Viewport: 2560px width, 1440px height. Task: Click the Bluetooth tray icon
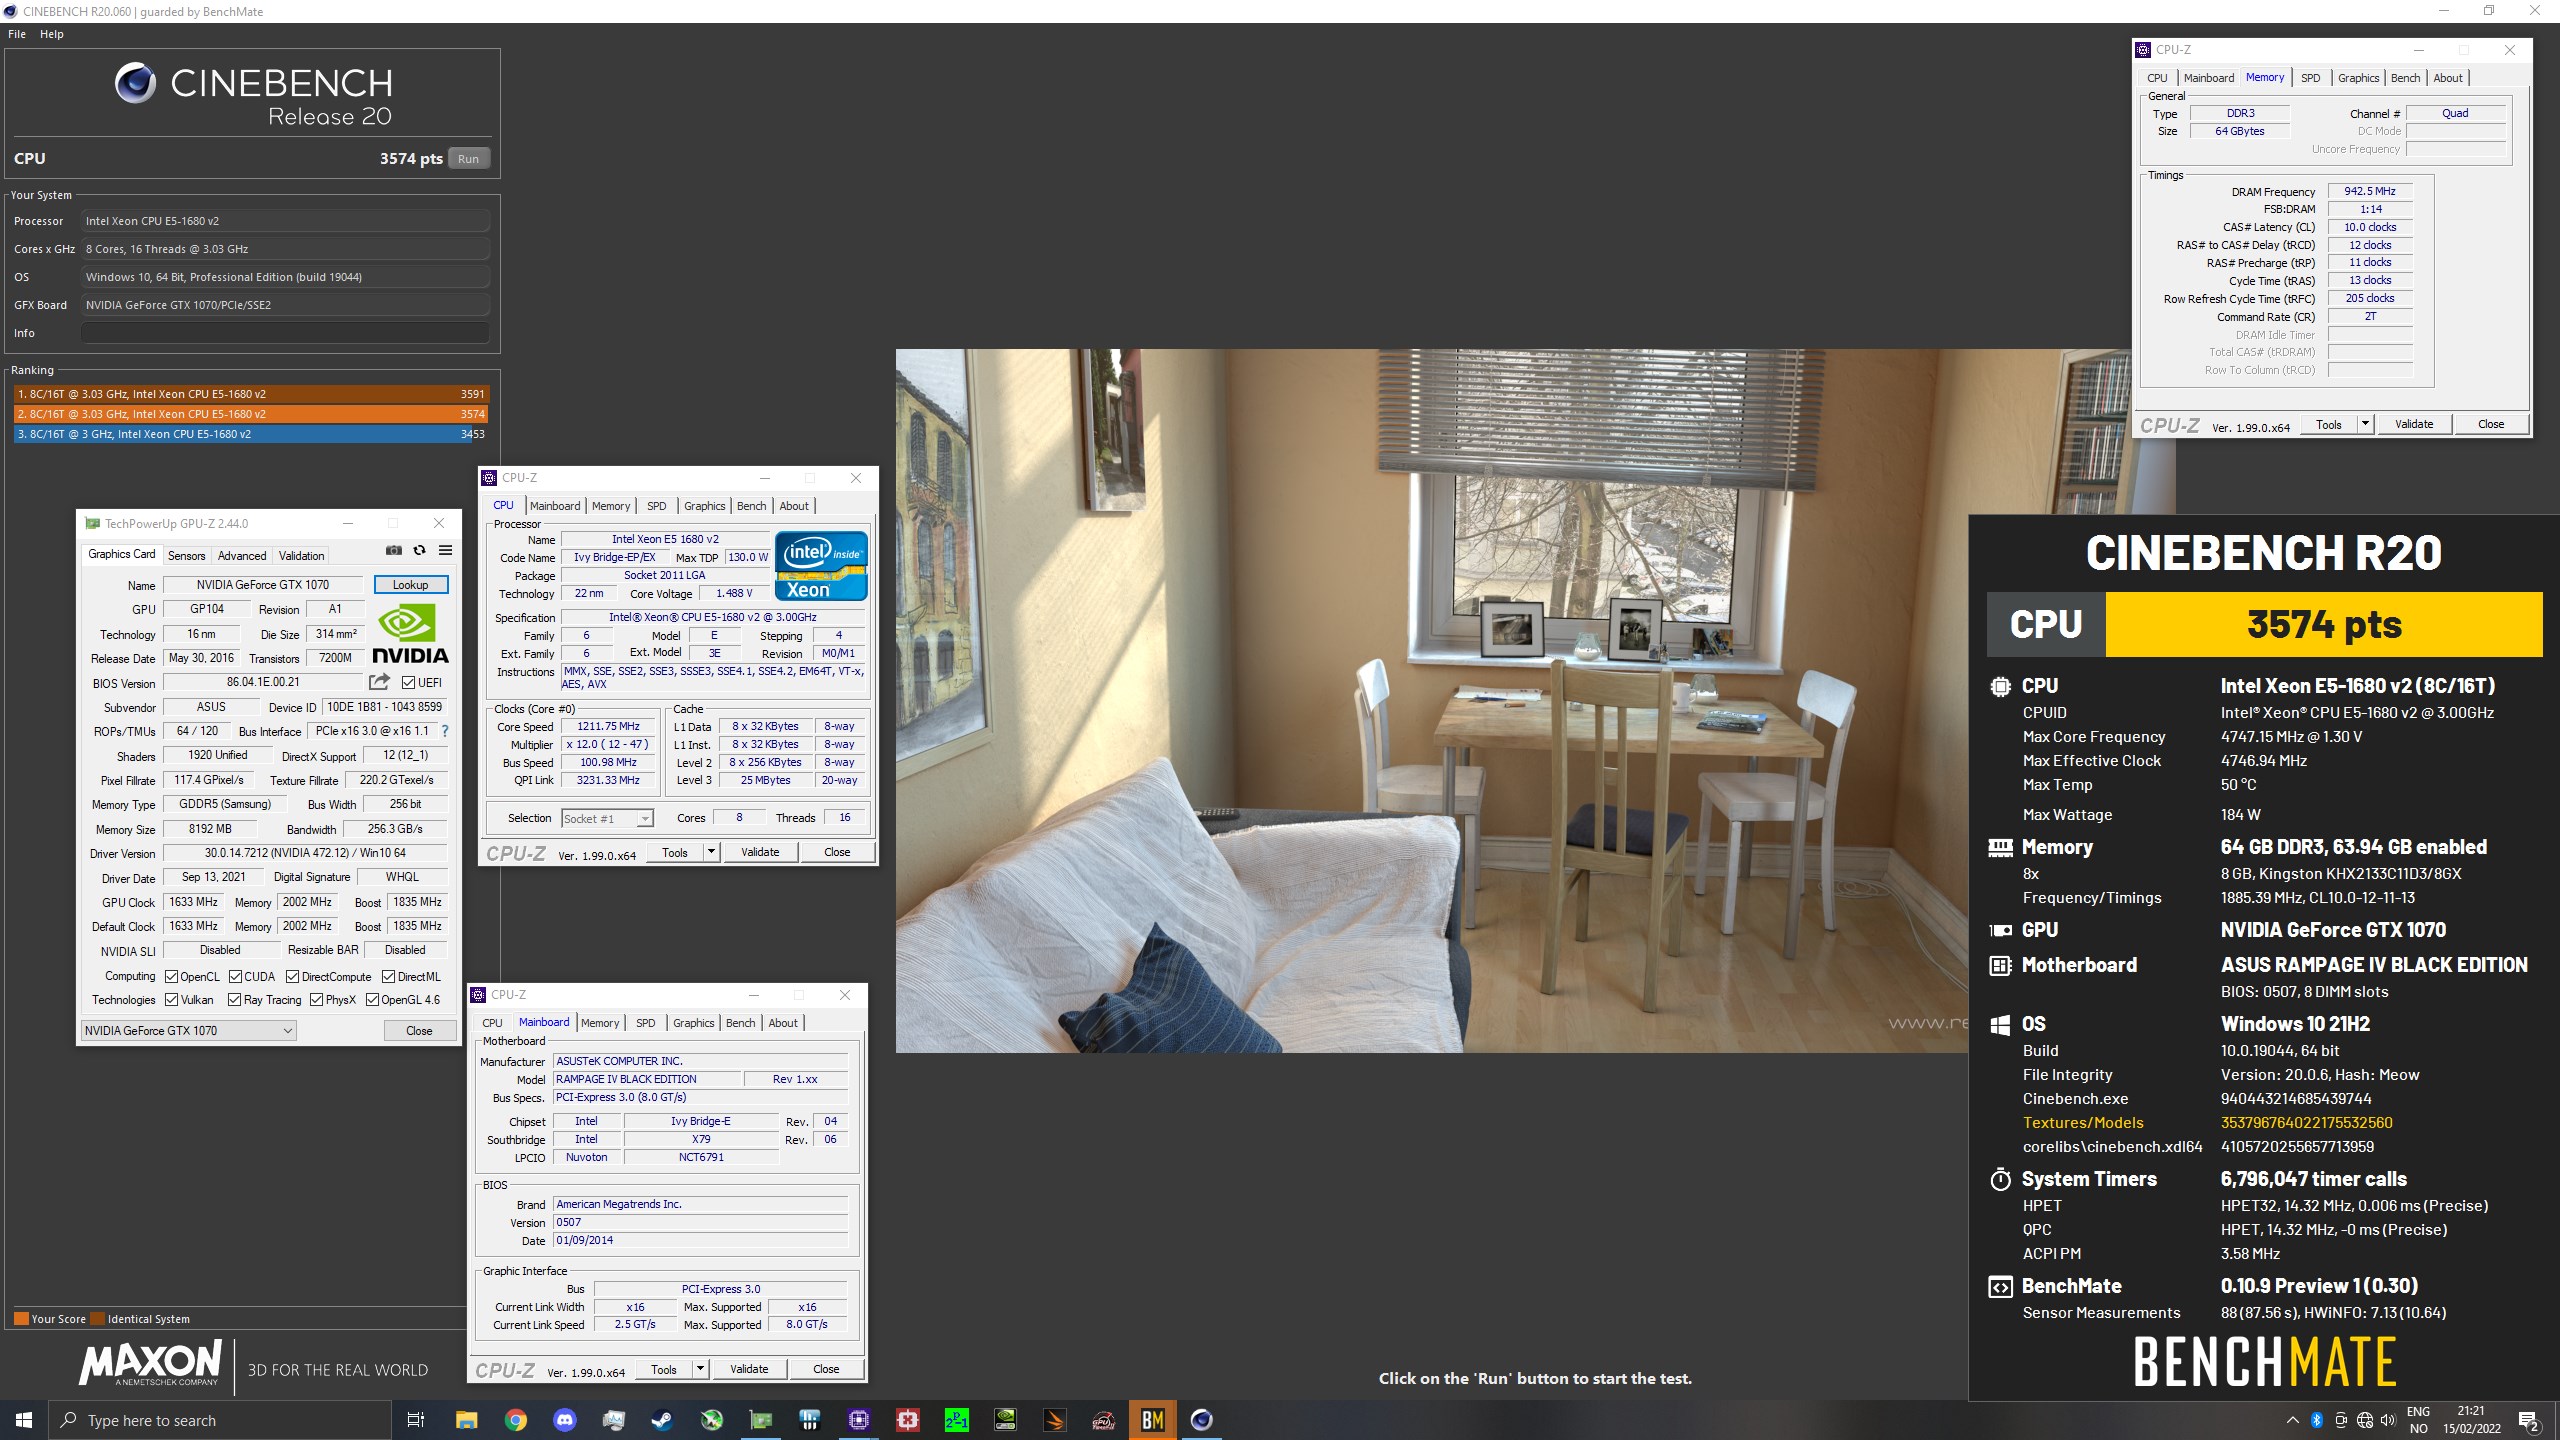pyautogui.click(x=2317, y=1420)
